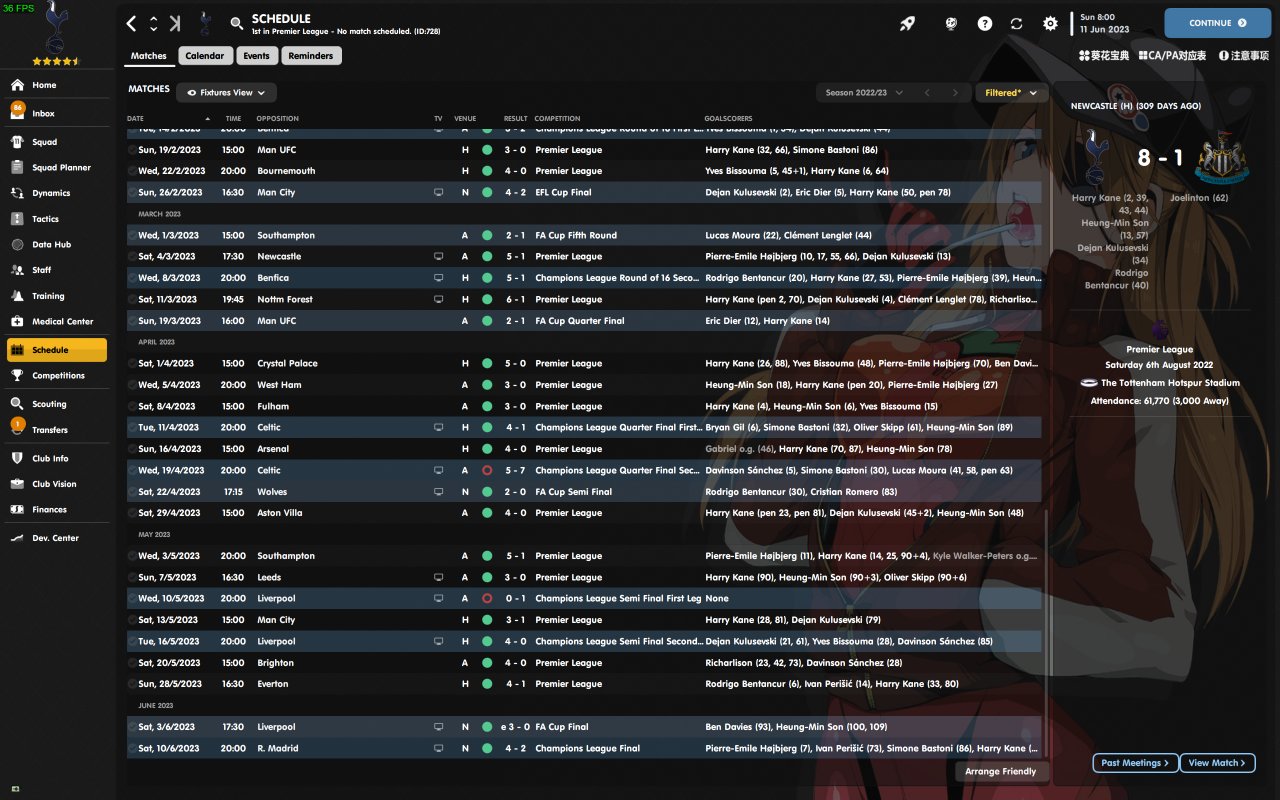
Task: Open the Fixtures View dropdown
Action: tap(227, 93)
